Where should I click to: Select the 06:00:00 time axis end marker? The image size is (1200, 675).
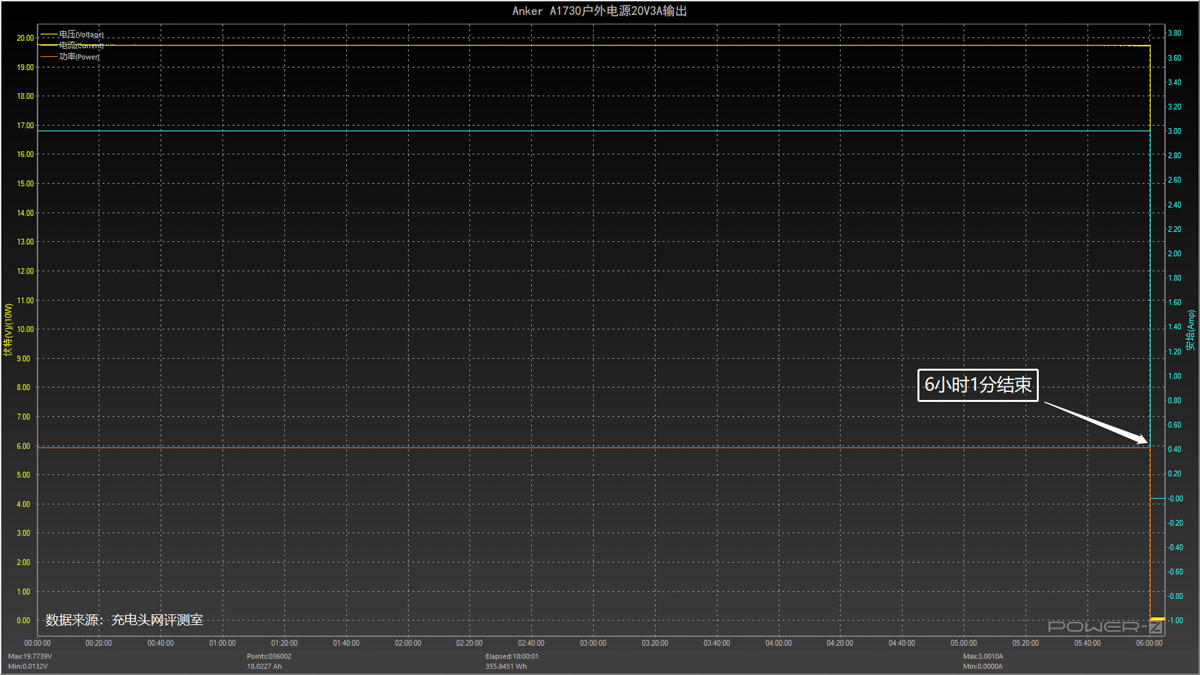pyautogui.click(x=1149, y=643)
